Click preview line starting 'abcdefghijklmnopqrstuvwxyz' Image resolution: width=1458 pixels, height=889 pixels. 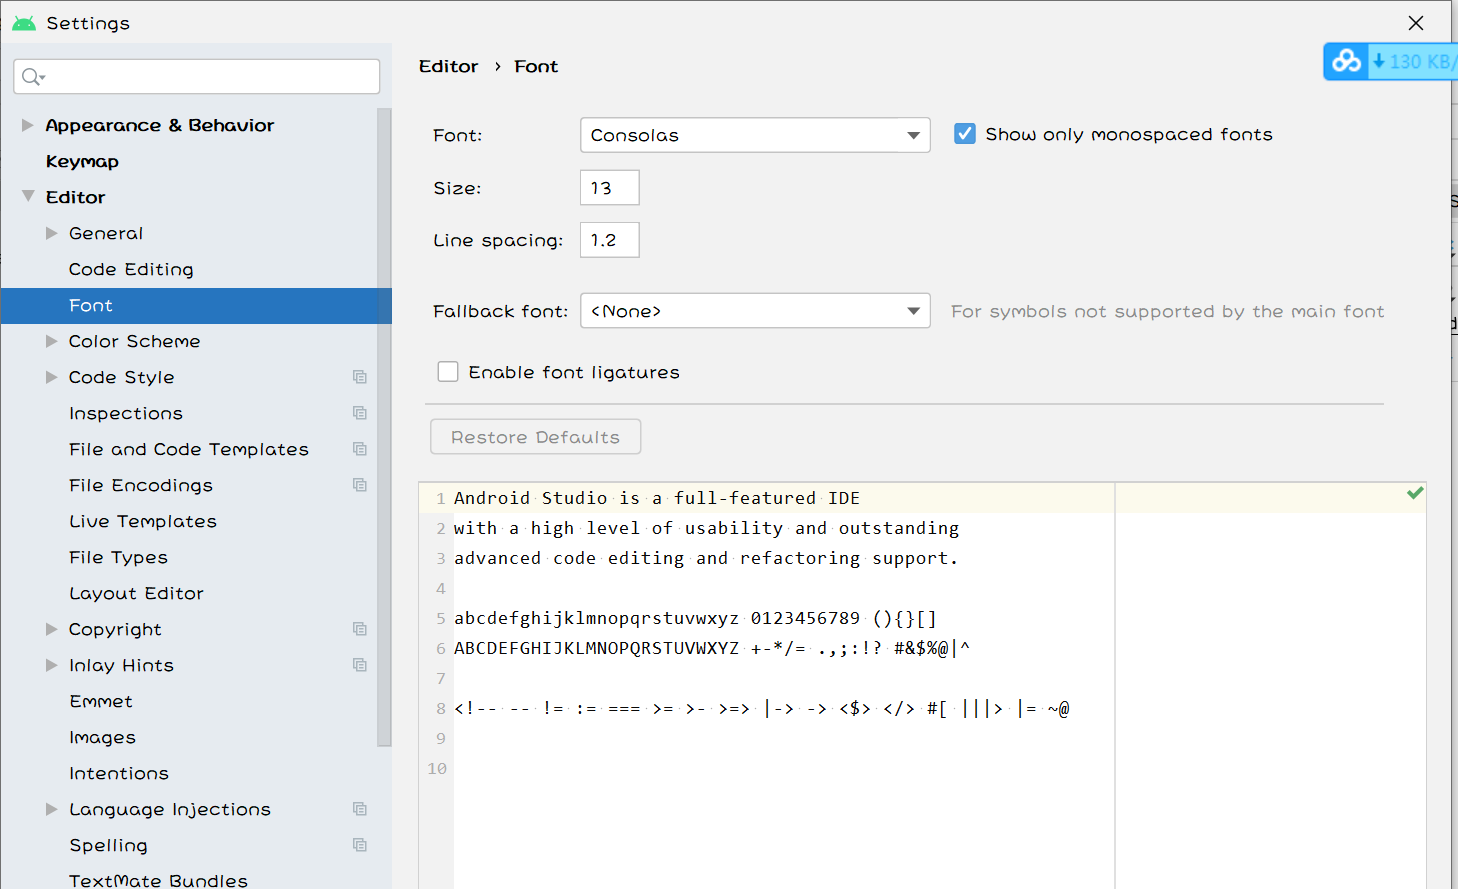pyautogui.click(x=695, y=618)
